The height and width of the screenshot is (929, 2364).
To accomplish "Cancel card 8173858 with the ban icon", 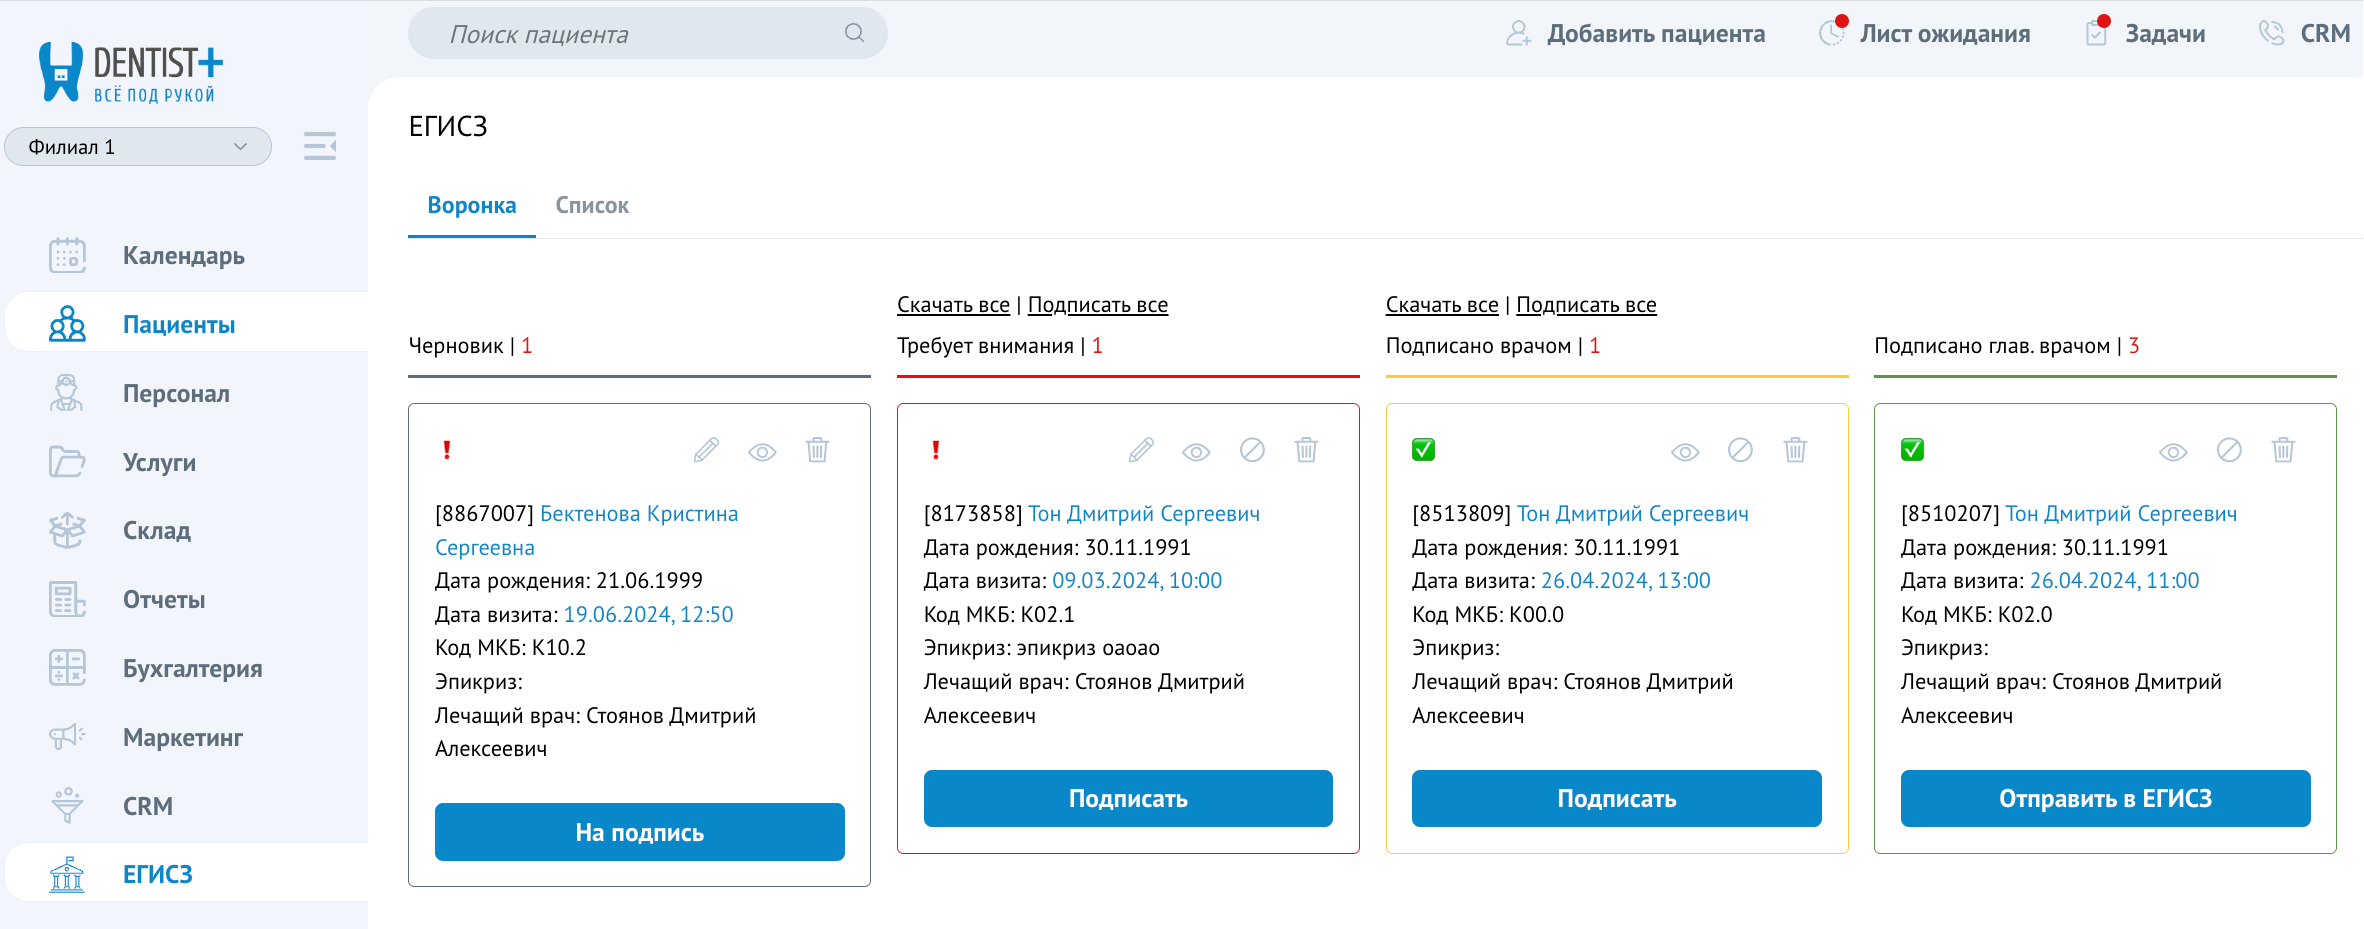I will point(1252,450).
